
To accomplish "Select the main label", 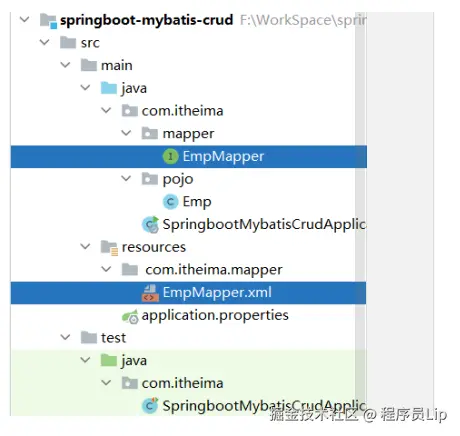I will tap(117, 65).
